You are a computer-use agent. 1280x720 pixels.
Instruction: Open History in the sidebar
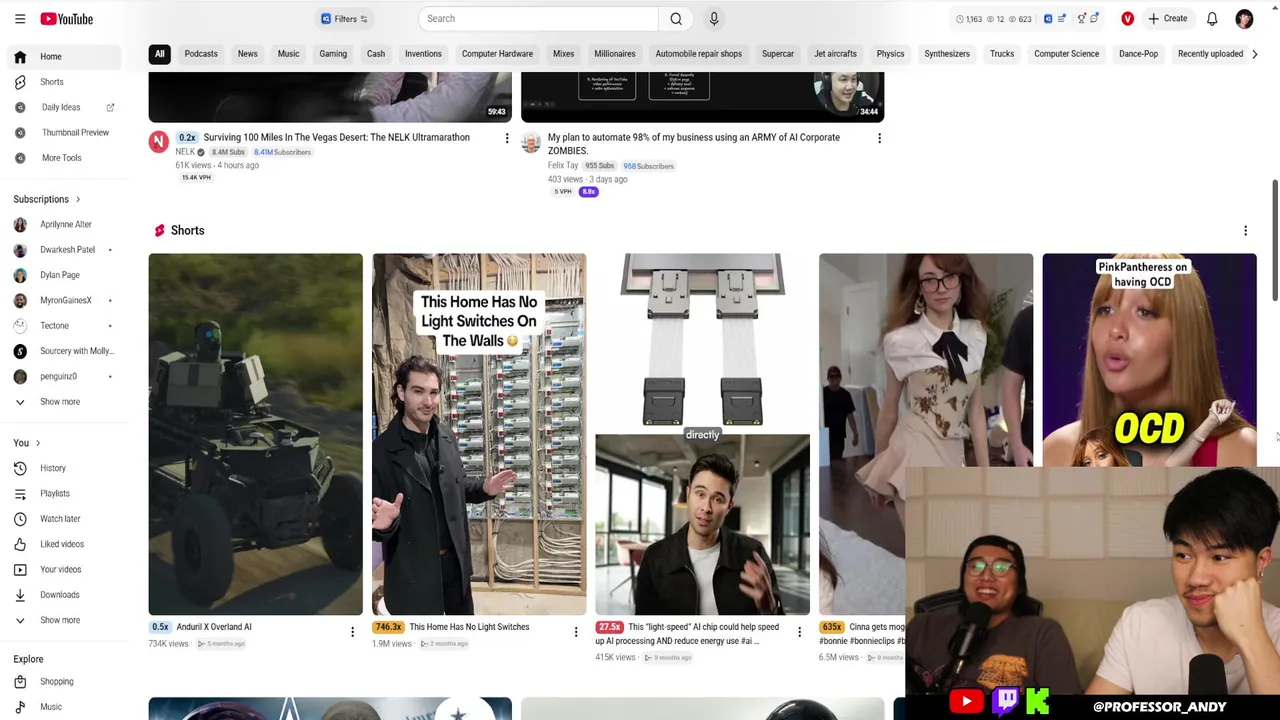pyautogui.click(x=64, y=468)
